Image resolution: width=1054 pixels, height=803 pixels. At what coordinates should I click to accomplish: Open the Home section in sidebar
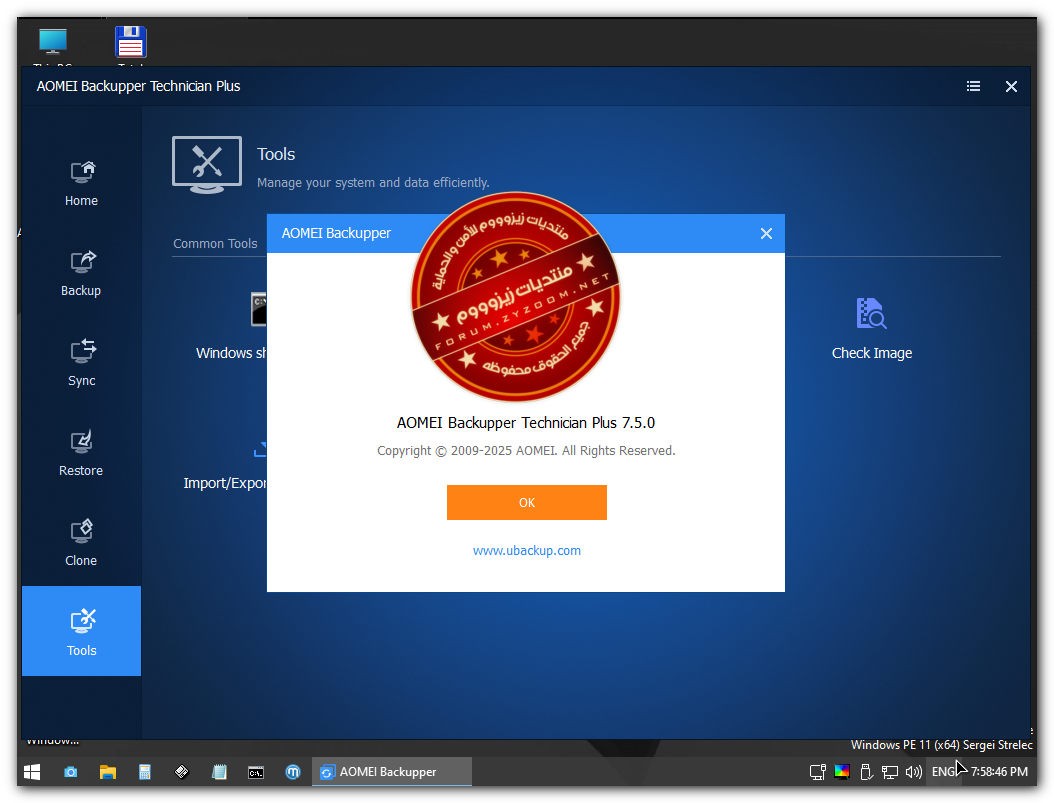coord(81,183)
